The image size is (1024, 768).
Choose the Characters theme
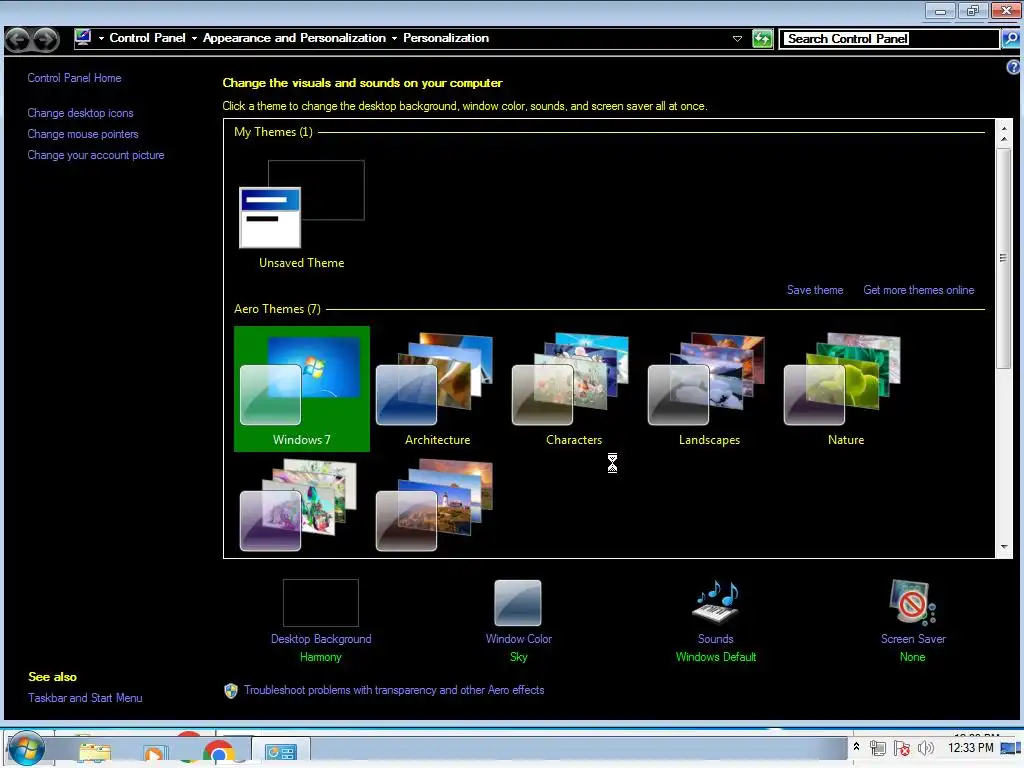click(x=573, y=389)
